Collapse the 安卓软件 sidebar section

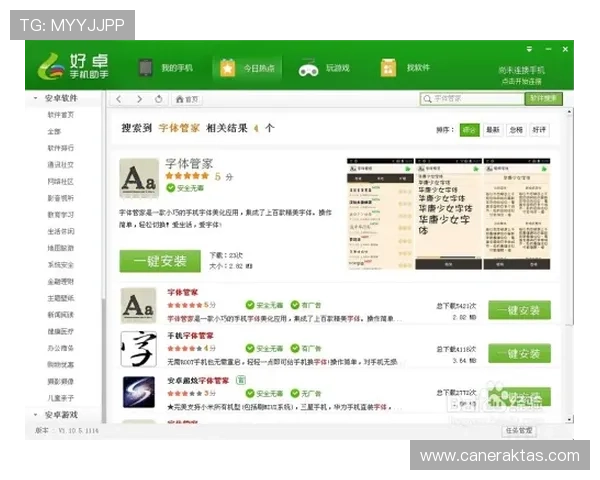click(36, 98)
